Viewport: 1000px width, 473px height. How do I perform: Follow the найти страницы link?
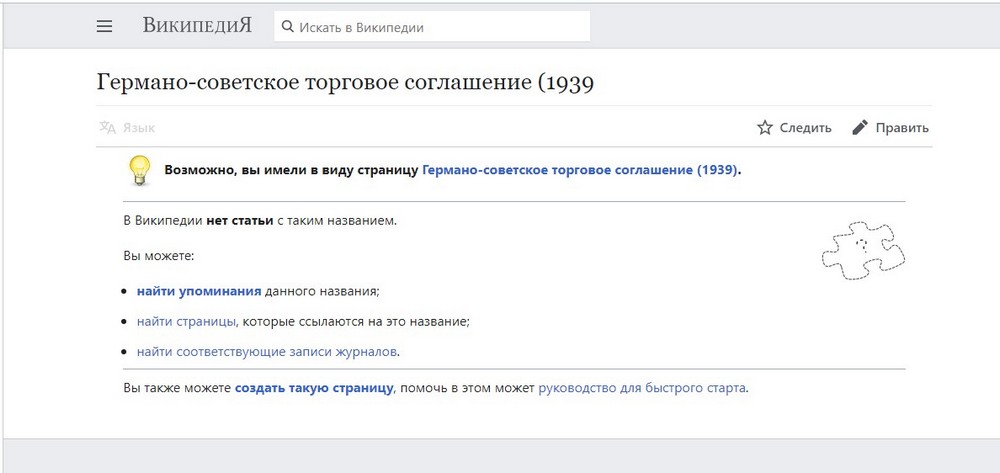tap(186, 321)
